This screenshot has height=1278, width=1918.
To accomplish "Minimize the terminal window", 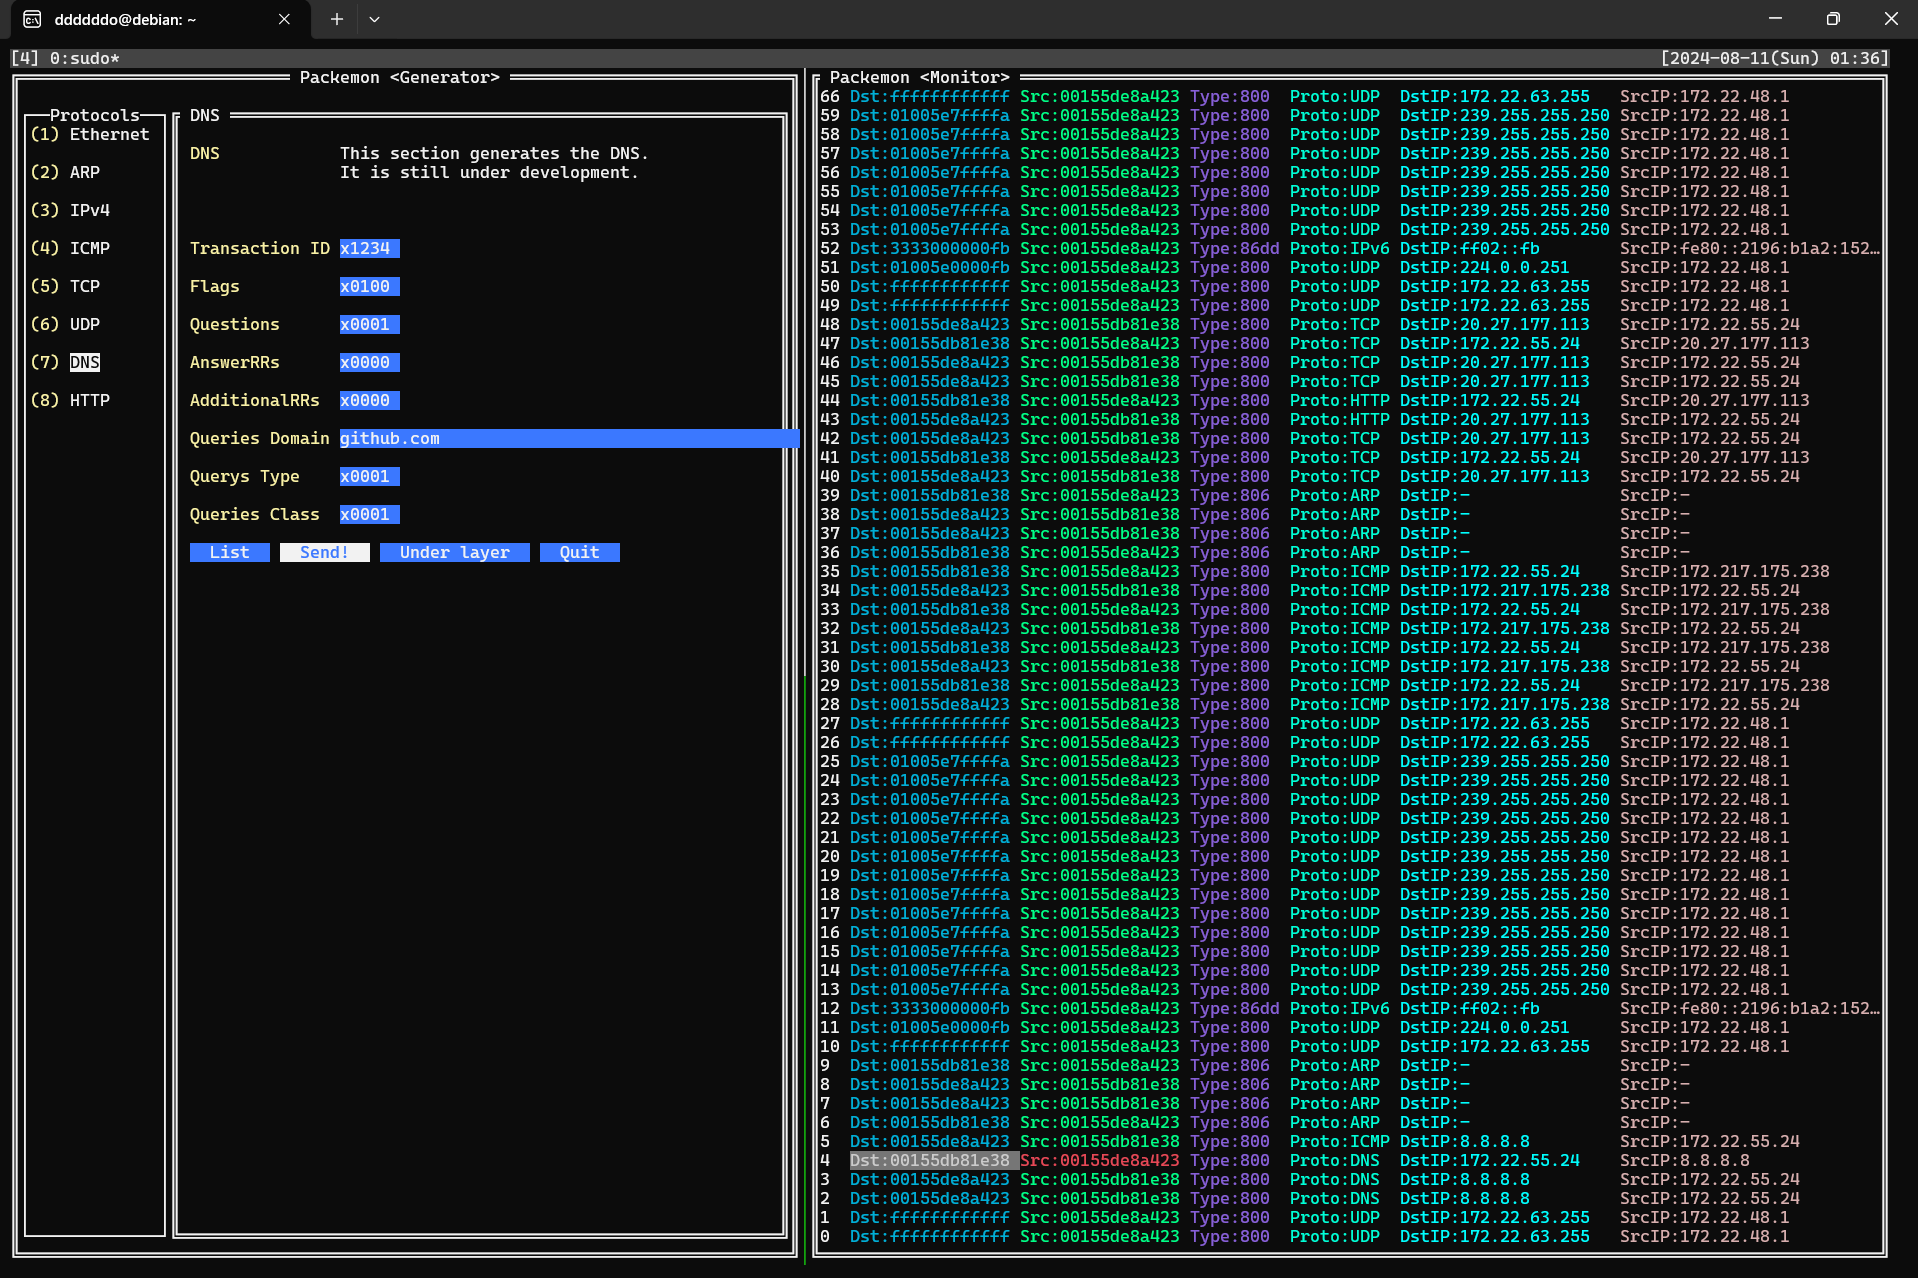I will [x=1775, y=19].
